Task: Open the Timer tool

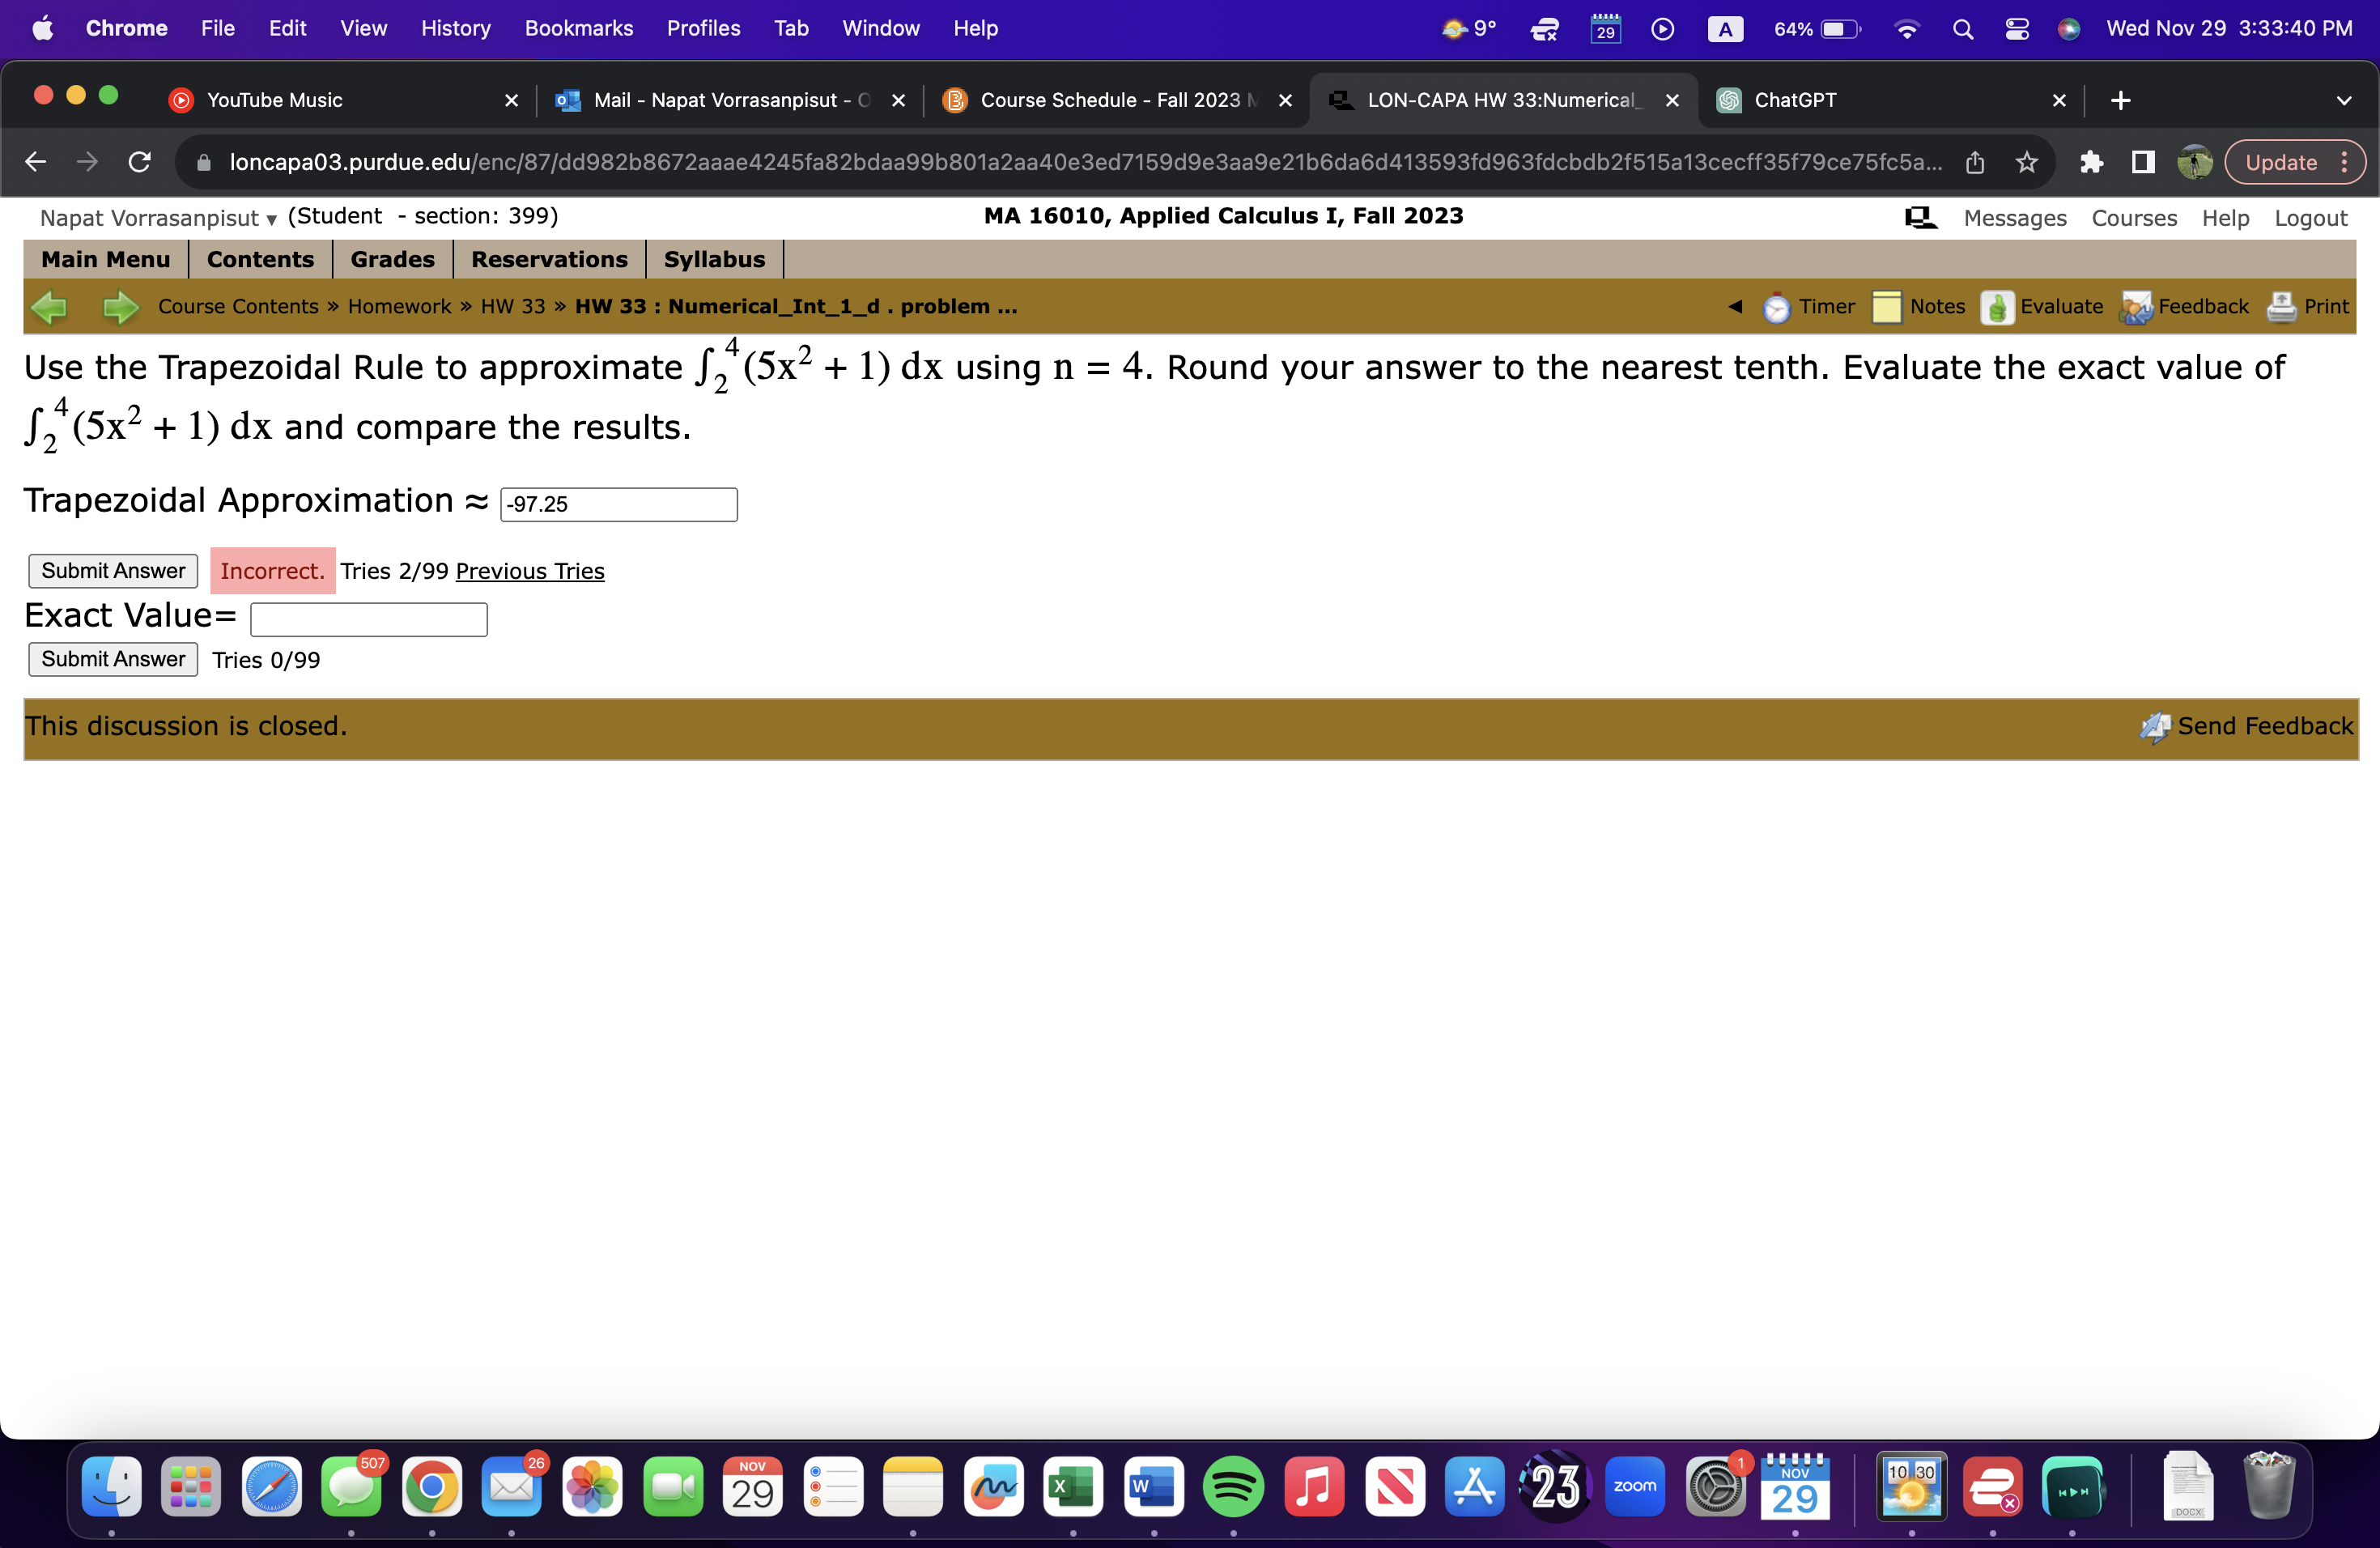Action: (x=1812, y=307)
